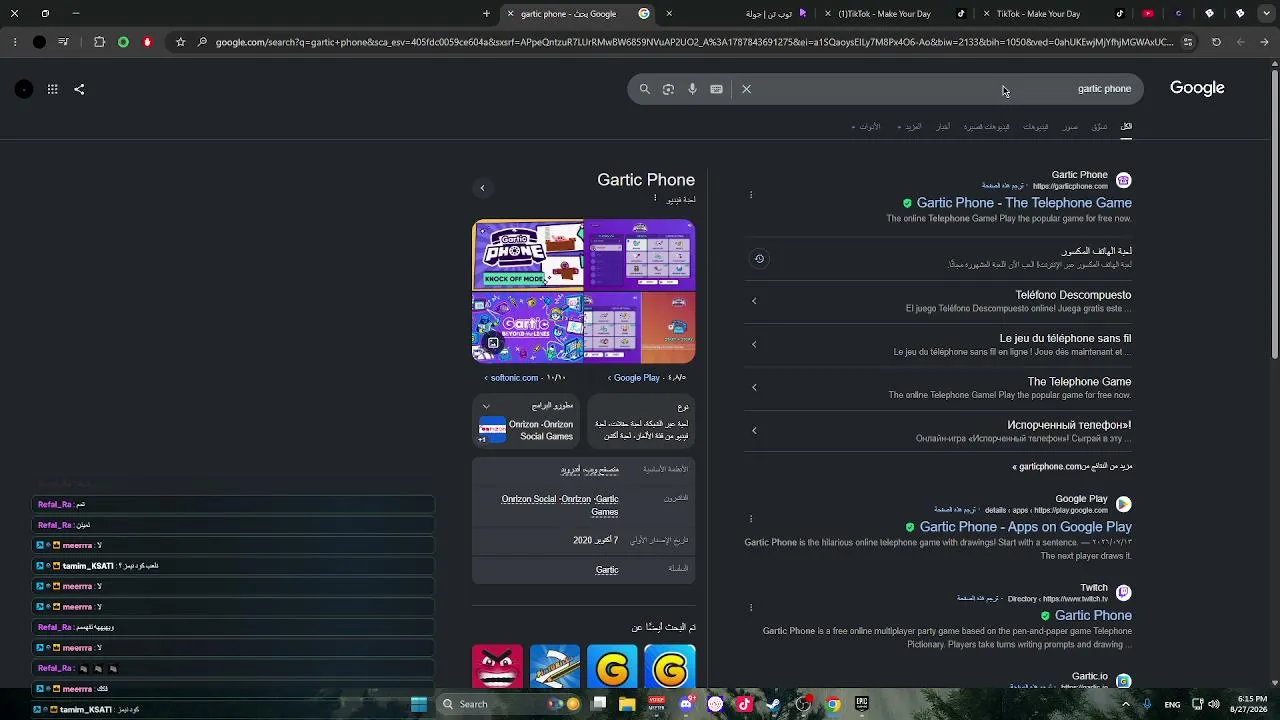Open 'Gartic Phone - The Telephone Game' result
The image size is (1280, 720).
(x=1024, y=203)
